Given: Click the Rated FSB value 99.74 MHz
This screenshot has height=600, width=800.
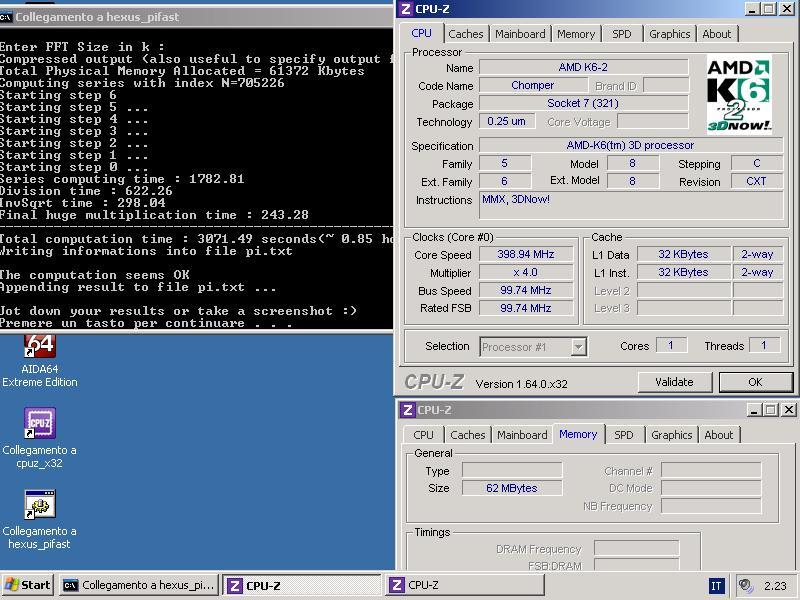Looking at the screenshot, I should tap(526, 308).
